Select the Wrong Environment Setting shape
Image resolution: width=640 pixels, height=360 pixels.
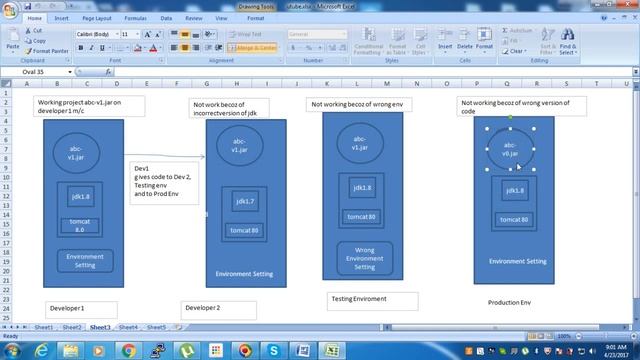point(364,258)
